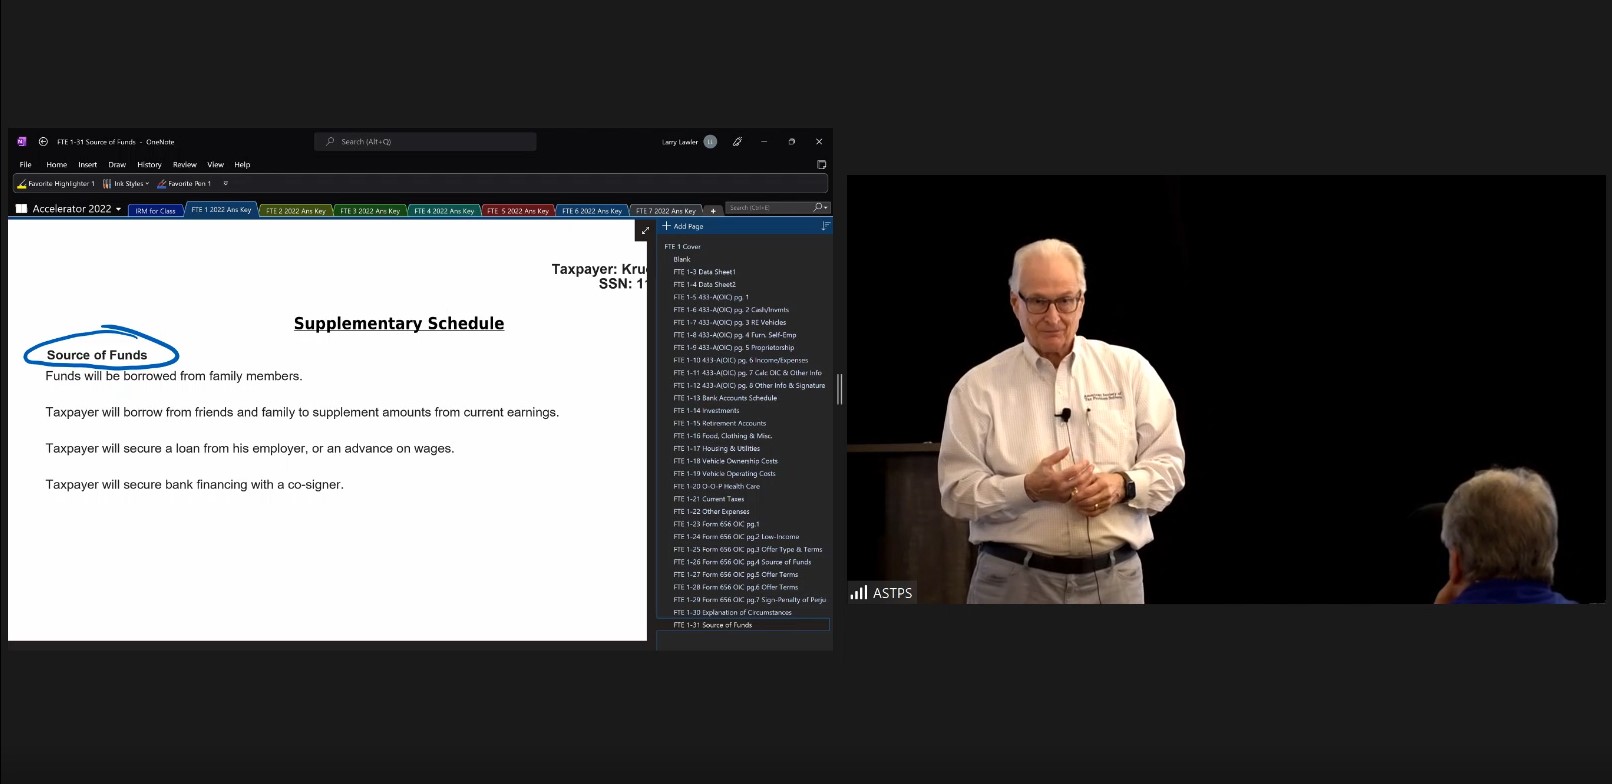This screenshot has width=1612, height=784.
Task: Open the Ink Styles dropdown
Action: pos(126,184)
